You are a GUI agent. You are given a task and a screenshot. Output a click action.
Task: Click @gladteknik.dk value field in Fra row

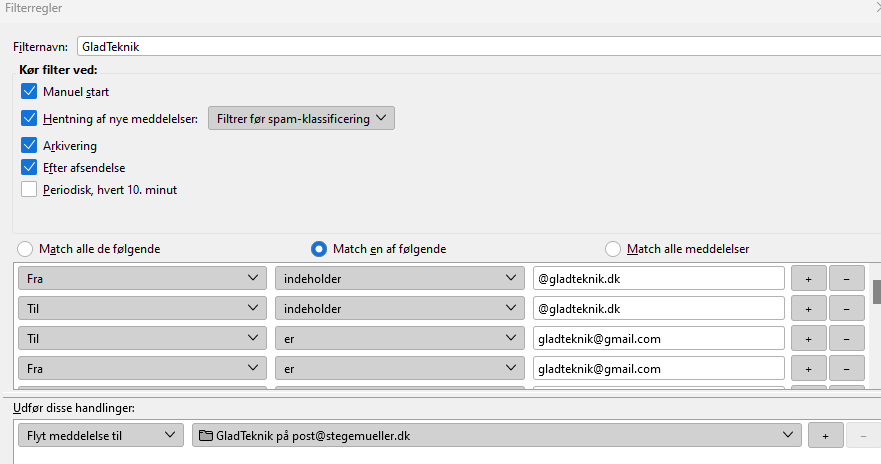pos(659,279)
